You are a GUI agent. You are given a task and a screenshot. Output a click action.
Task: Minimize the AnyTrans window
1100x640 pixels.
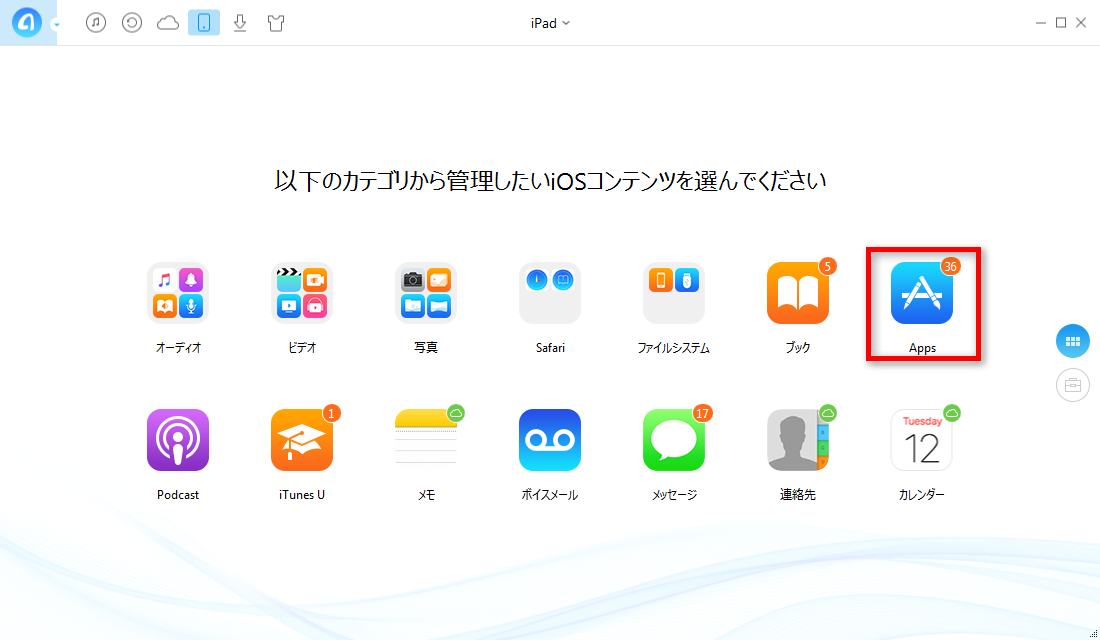[x=1040, y=22]
